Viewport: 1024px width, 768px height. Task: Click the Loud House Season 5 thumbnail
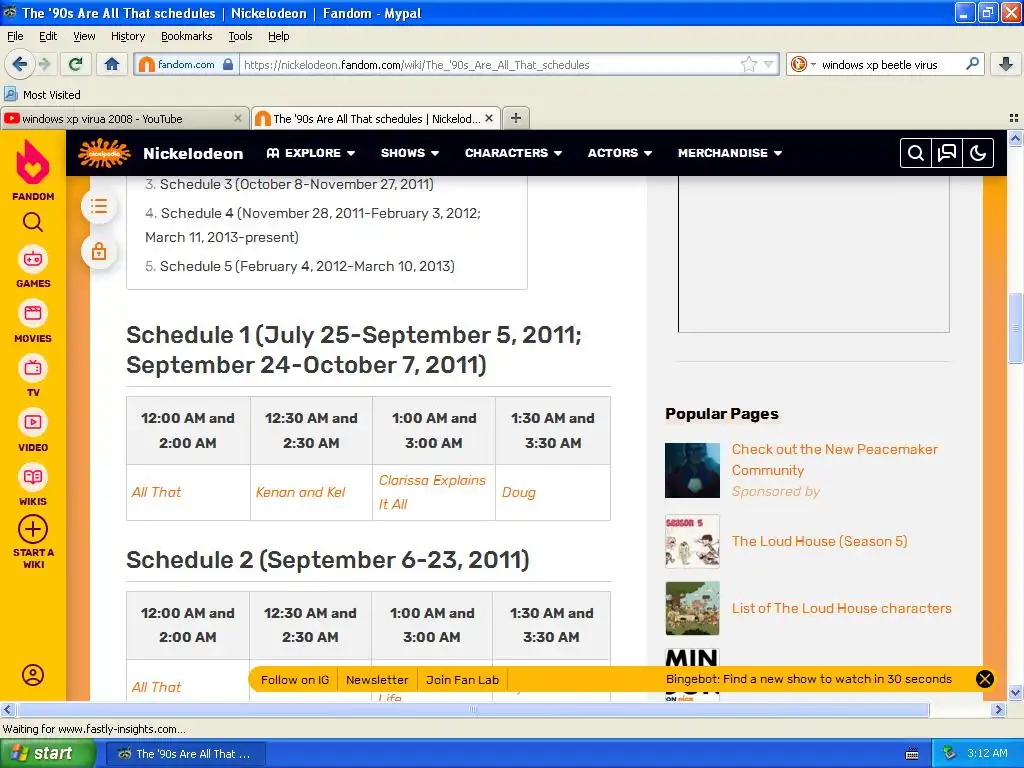pyautogui.click(x=692, y=541)
